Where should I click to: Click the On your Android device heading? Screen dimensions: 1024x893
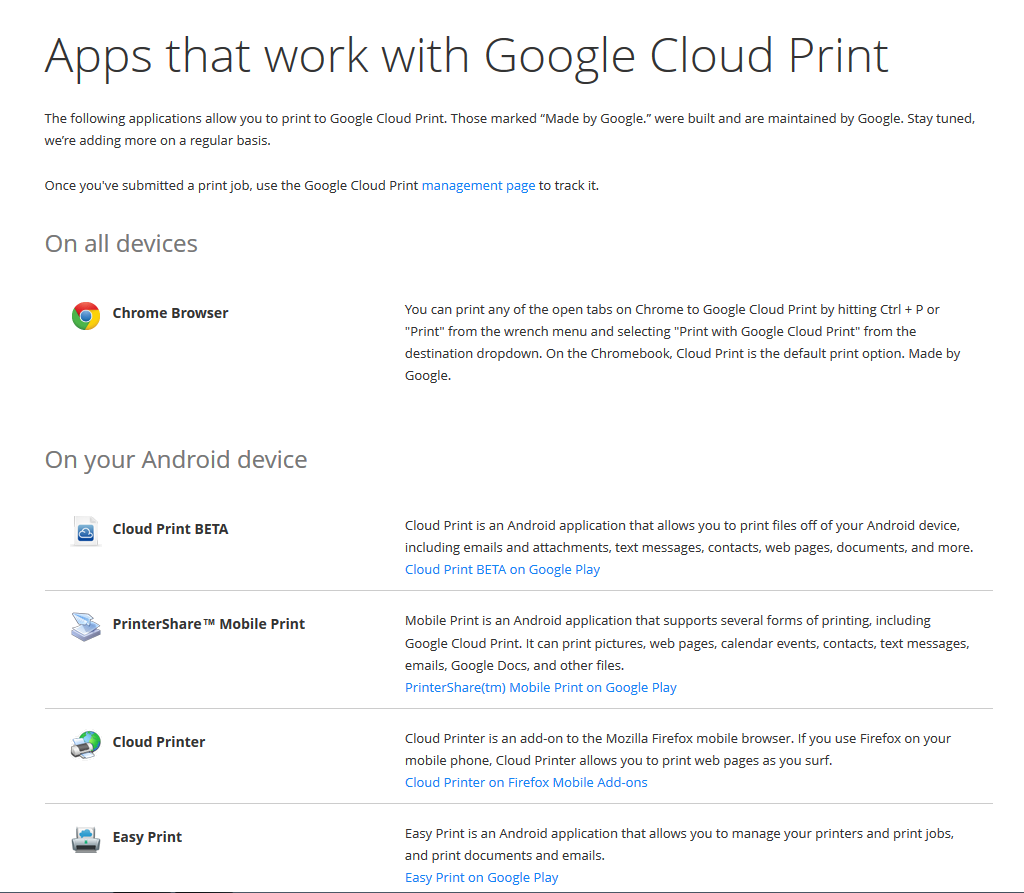click(x=176, y=459)
